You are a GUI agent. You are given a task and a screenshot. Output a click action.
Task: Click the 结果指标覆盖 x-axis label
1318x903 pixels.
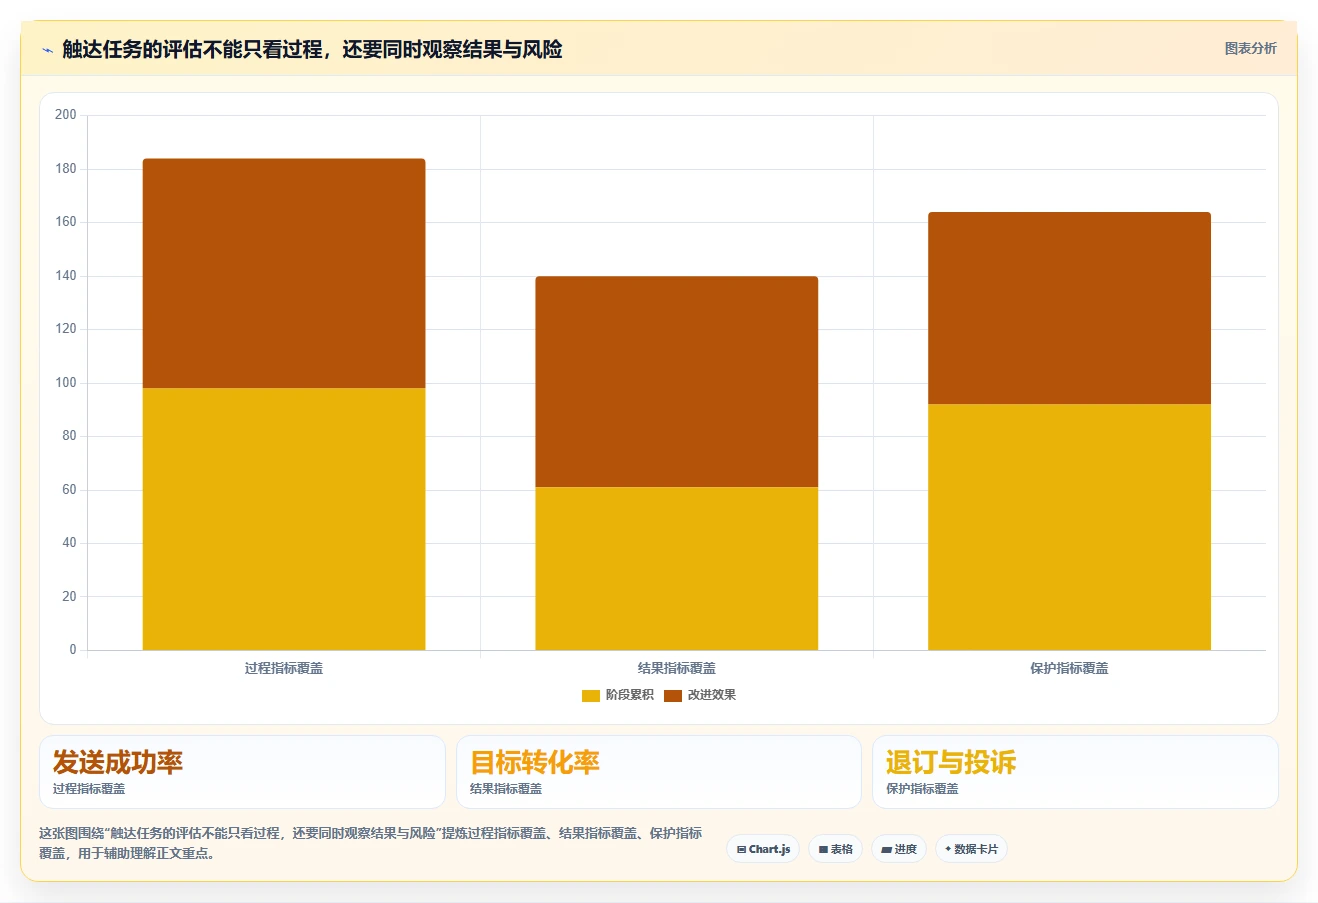677,668
